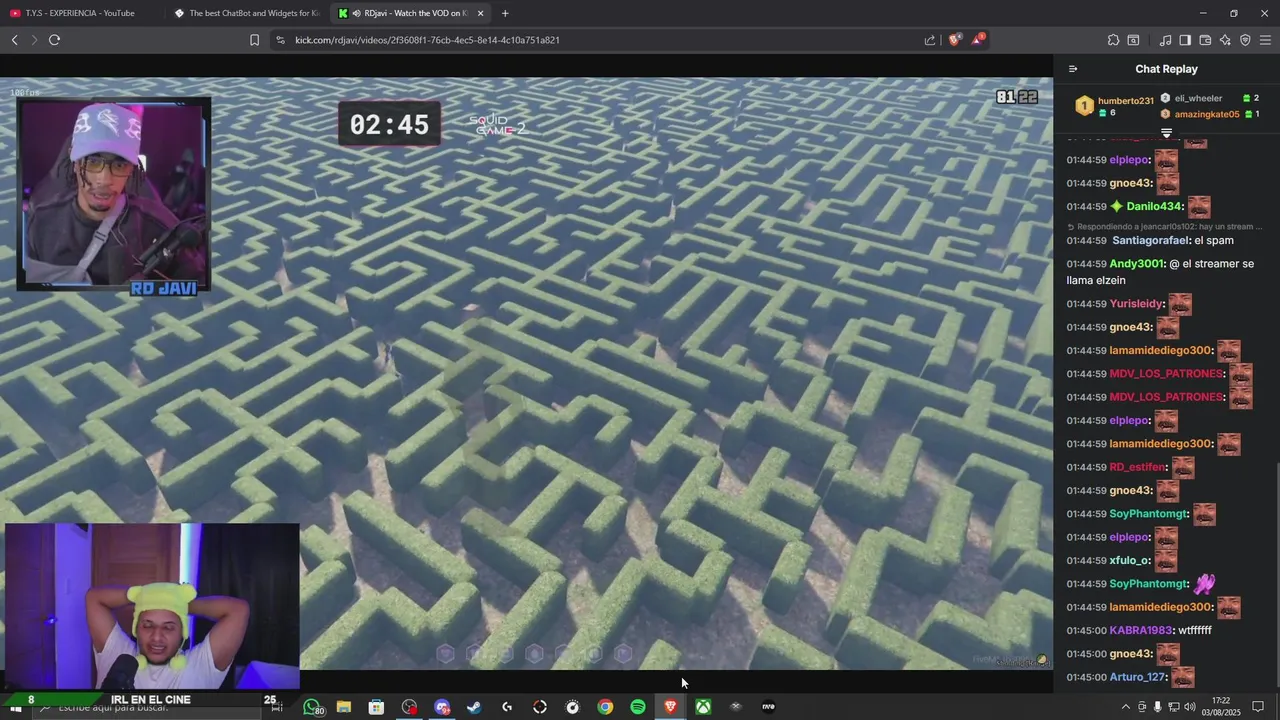Open Logitech G HUB from taskbar
The width and height of the screenshot is (1280, 720).
point(507,707)
